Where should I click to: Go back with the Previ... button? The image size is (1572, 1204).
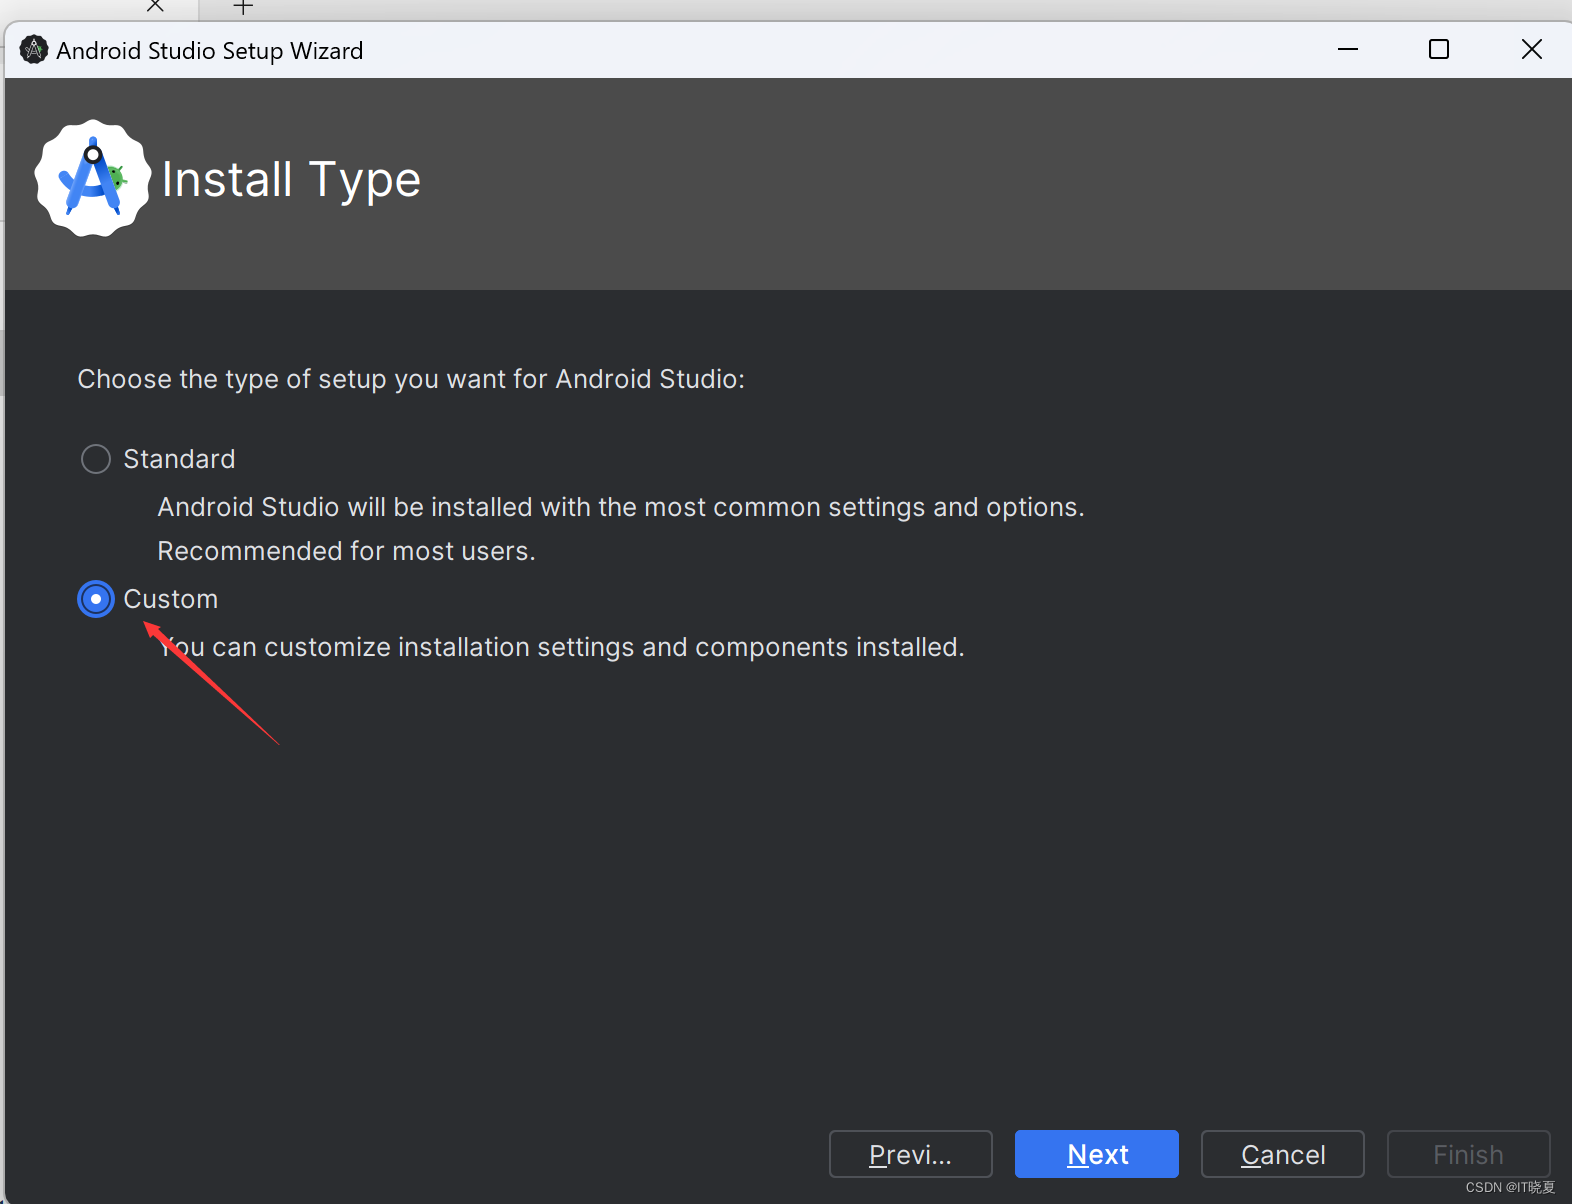[910, 1154]
